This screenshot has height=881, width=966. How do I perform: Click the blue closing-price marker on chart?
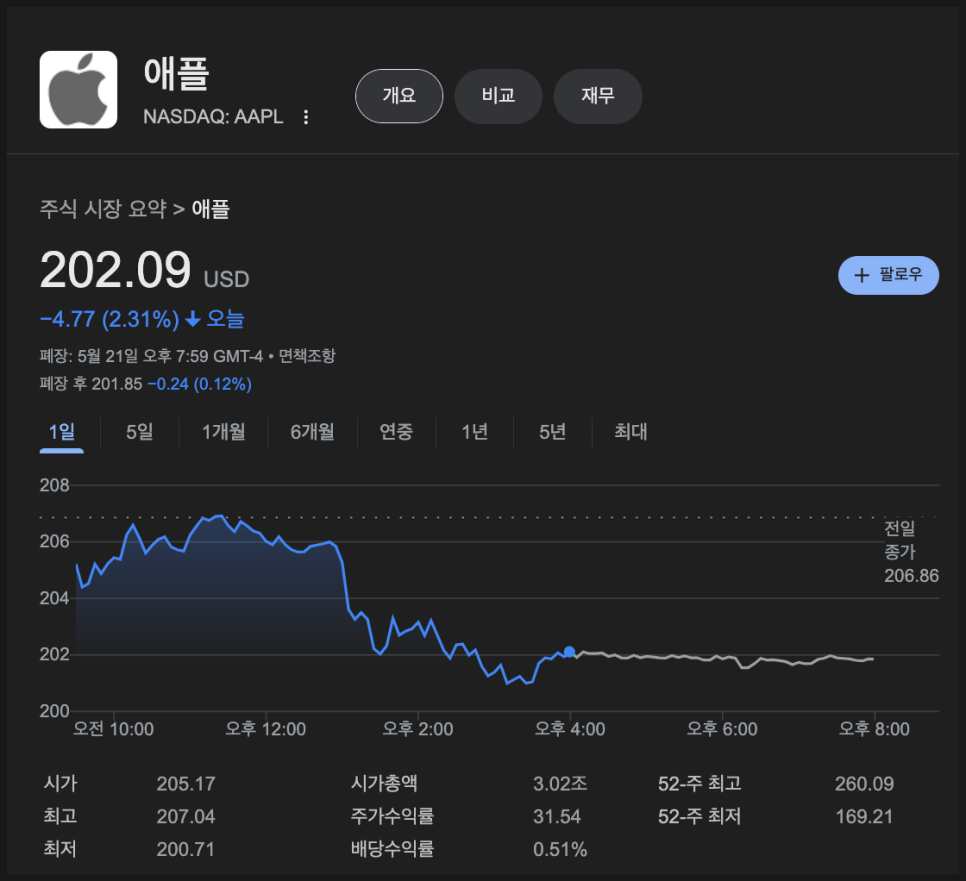569,652
